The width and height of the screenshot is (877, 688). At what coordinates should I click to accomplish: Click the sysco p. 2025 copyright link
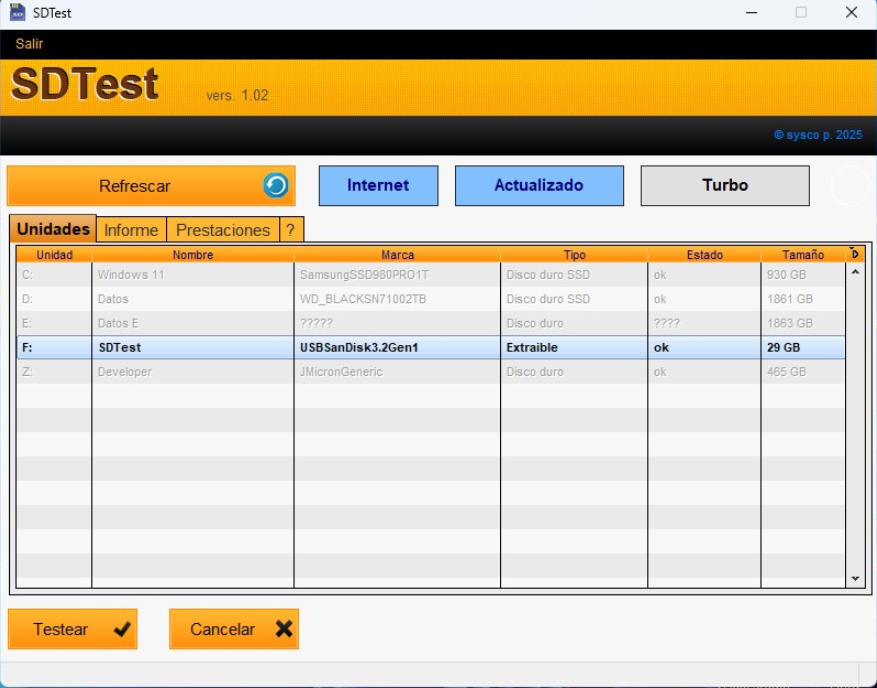pos(817,134)
